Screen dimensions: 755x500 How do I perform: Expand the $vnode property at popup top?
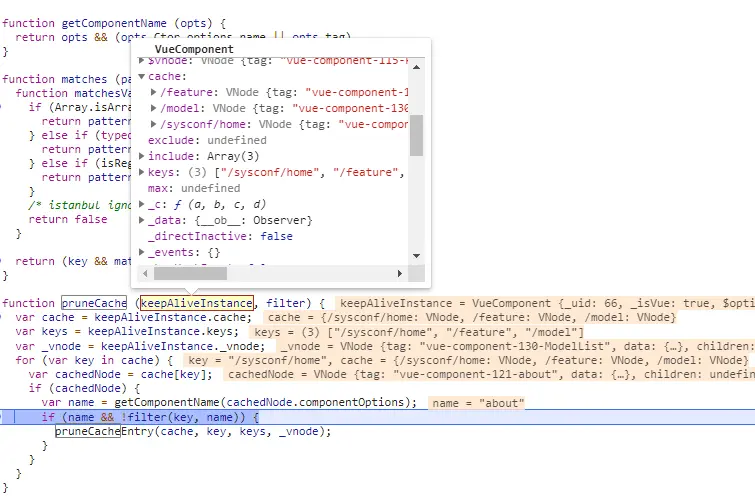[142, 61]
